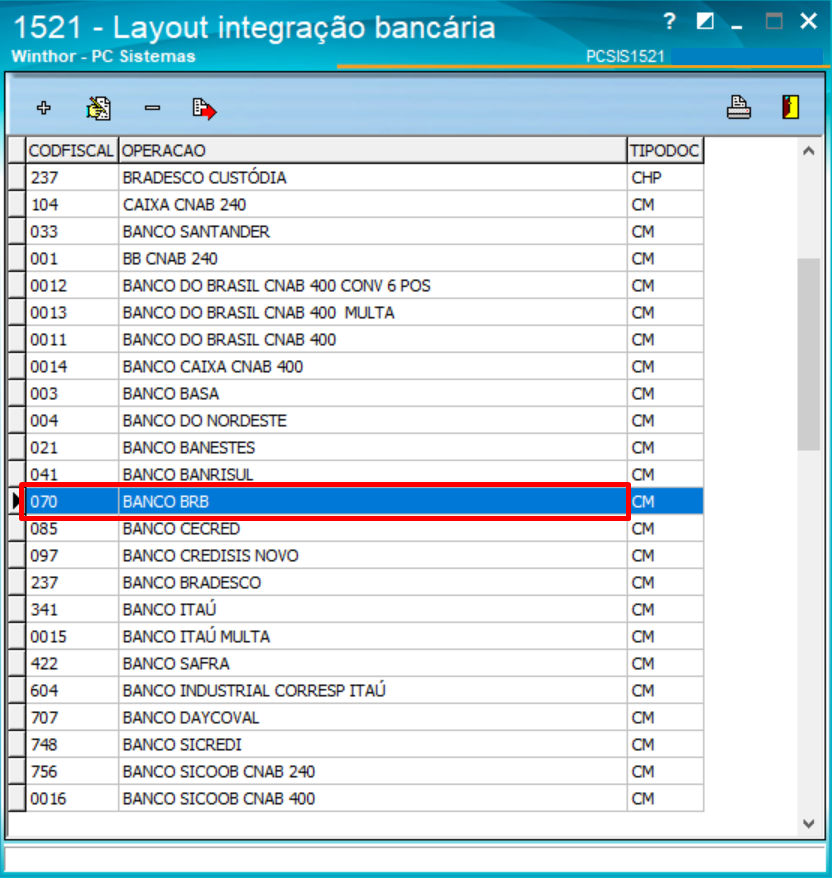Screen dimensions: 832x880
Task: Click the OPERACAO column header
Action: pos(372,150)
